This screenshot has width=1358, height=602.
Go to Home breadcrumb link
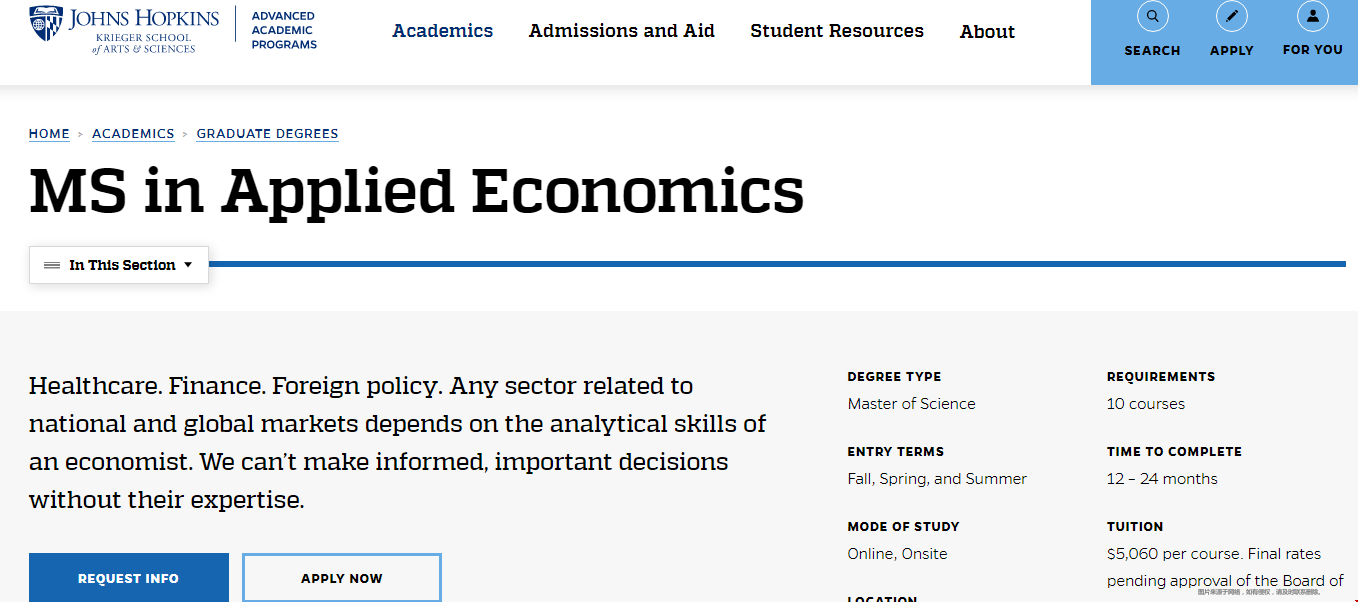(x=49, y=134)
